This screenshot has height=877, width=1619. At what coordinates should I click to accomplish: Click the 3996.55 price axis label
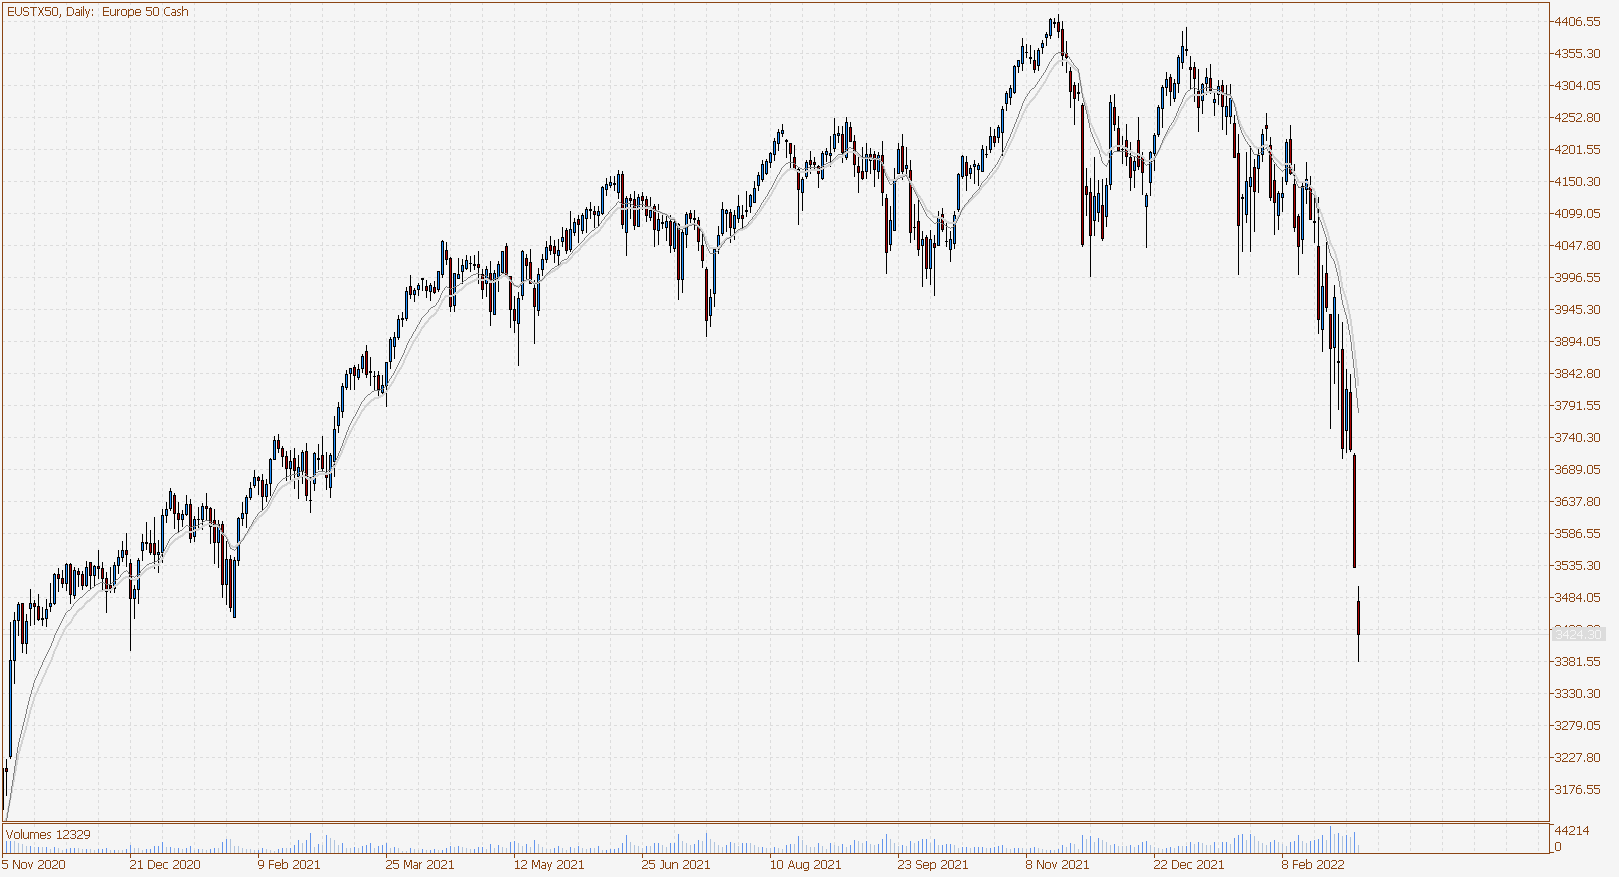pyautogui.click(x=1577, y=277)
